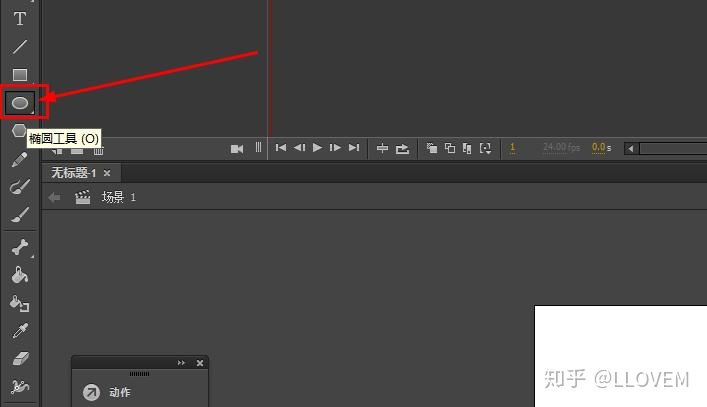Select the Rectangle tool

pos(20,74)
